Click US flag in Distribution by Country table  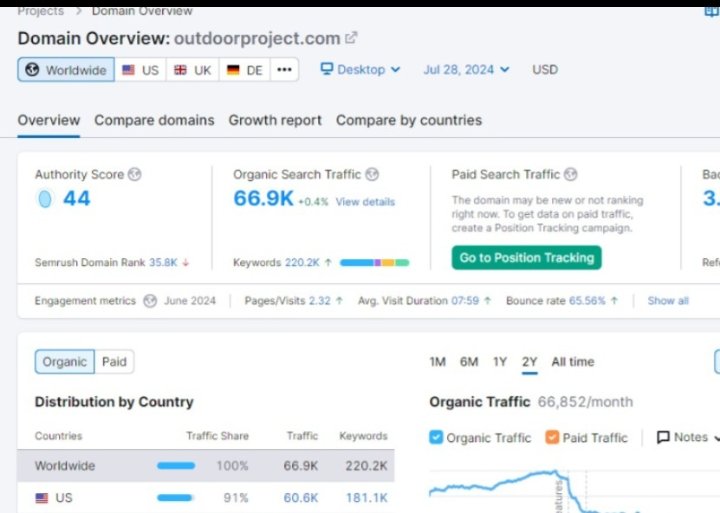tap(42, 498)
